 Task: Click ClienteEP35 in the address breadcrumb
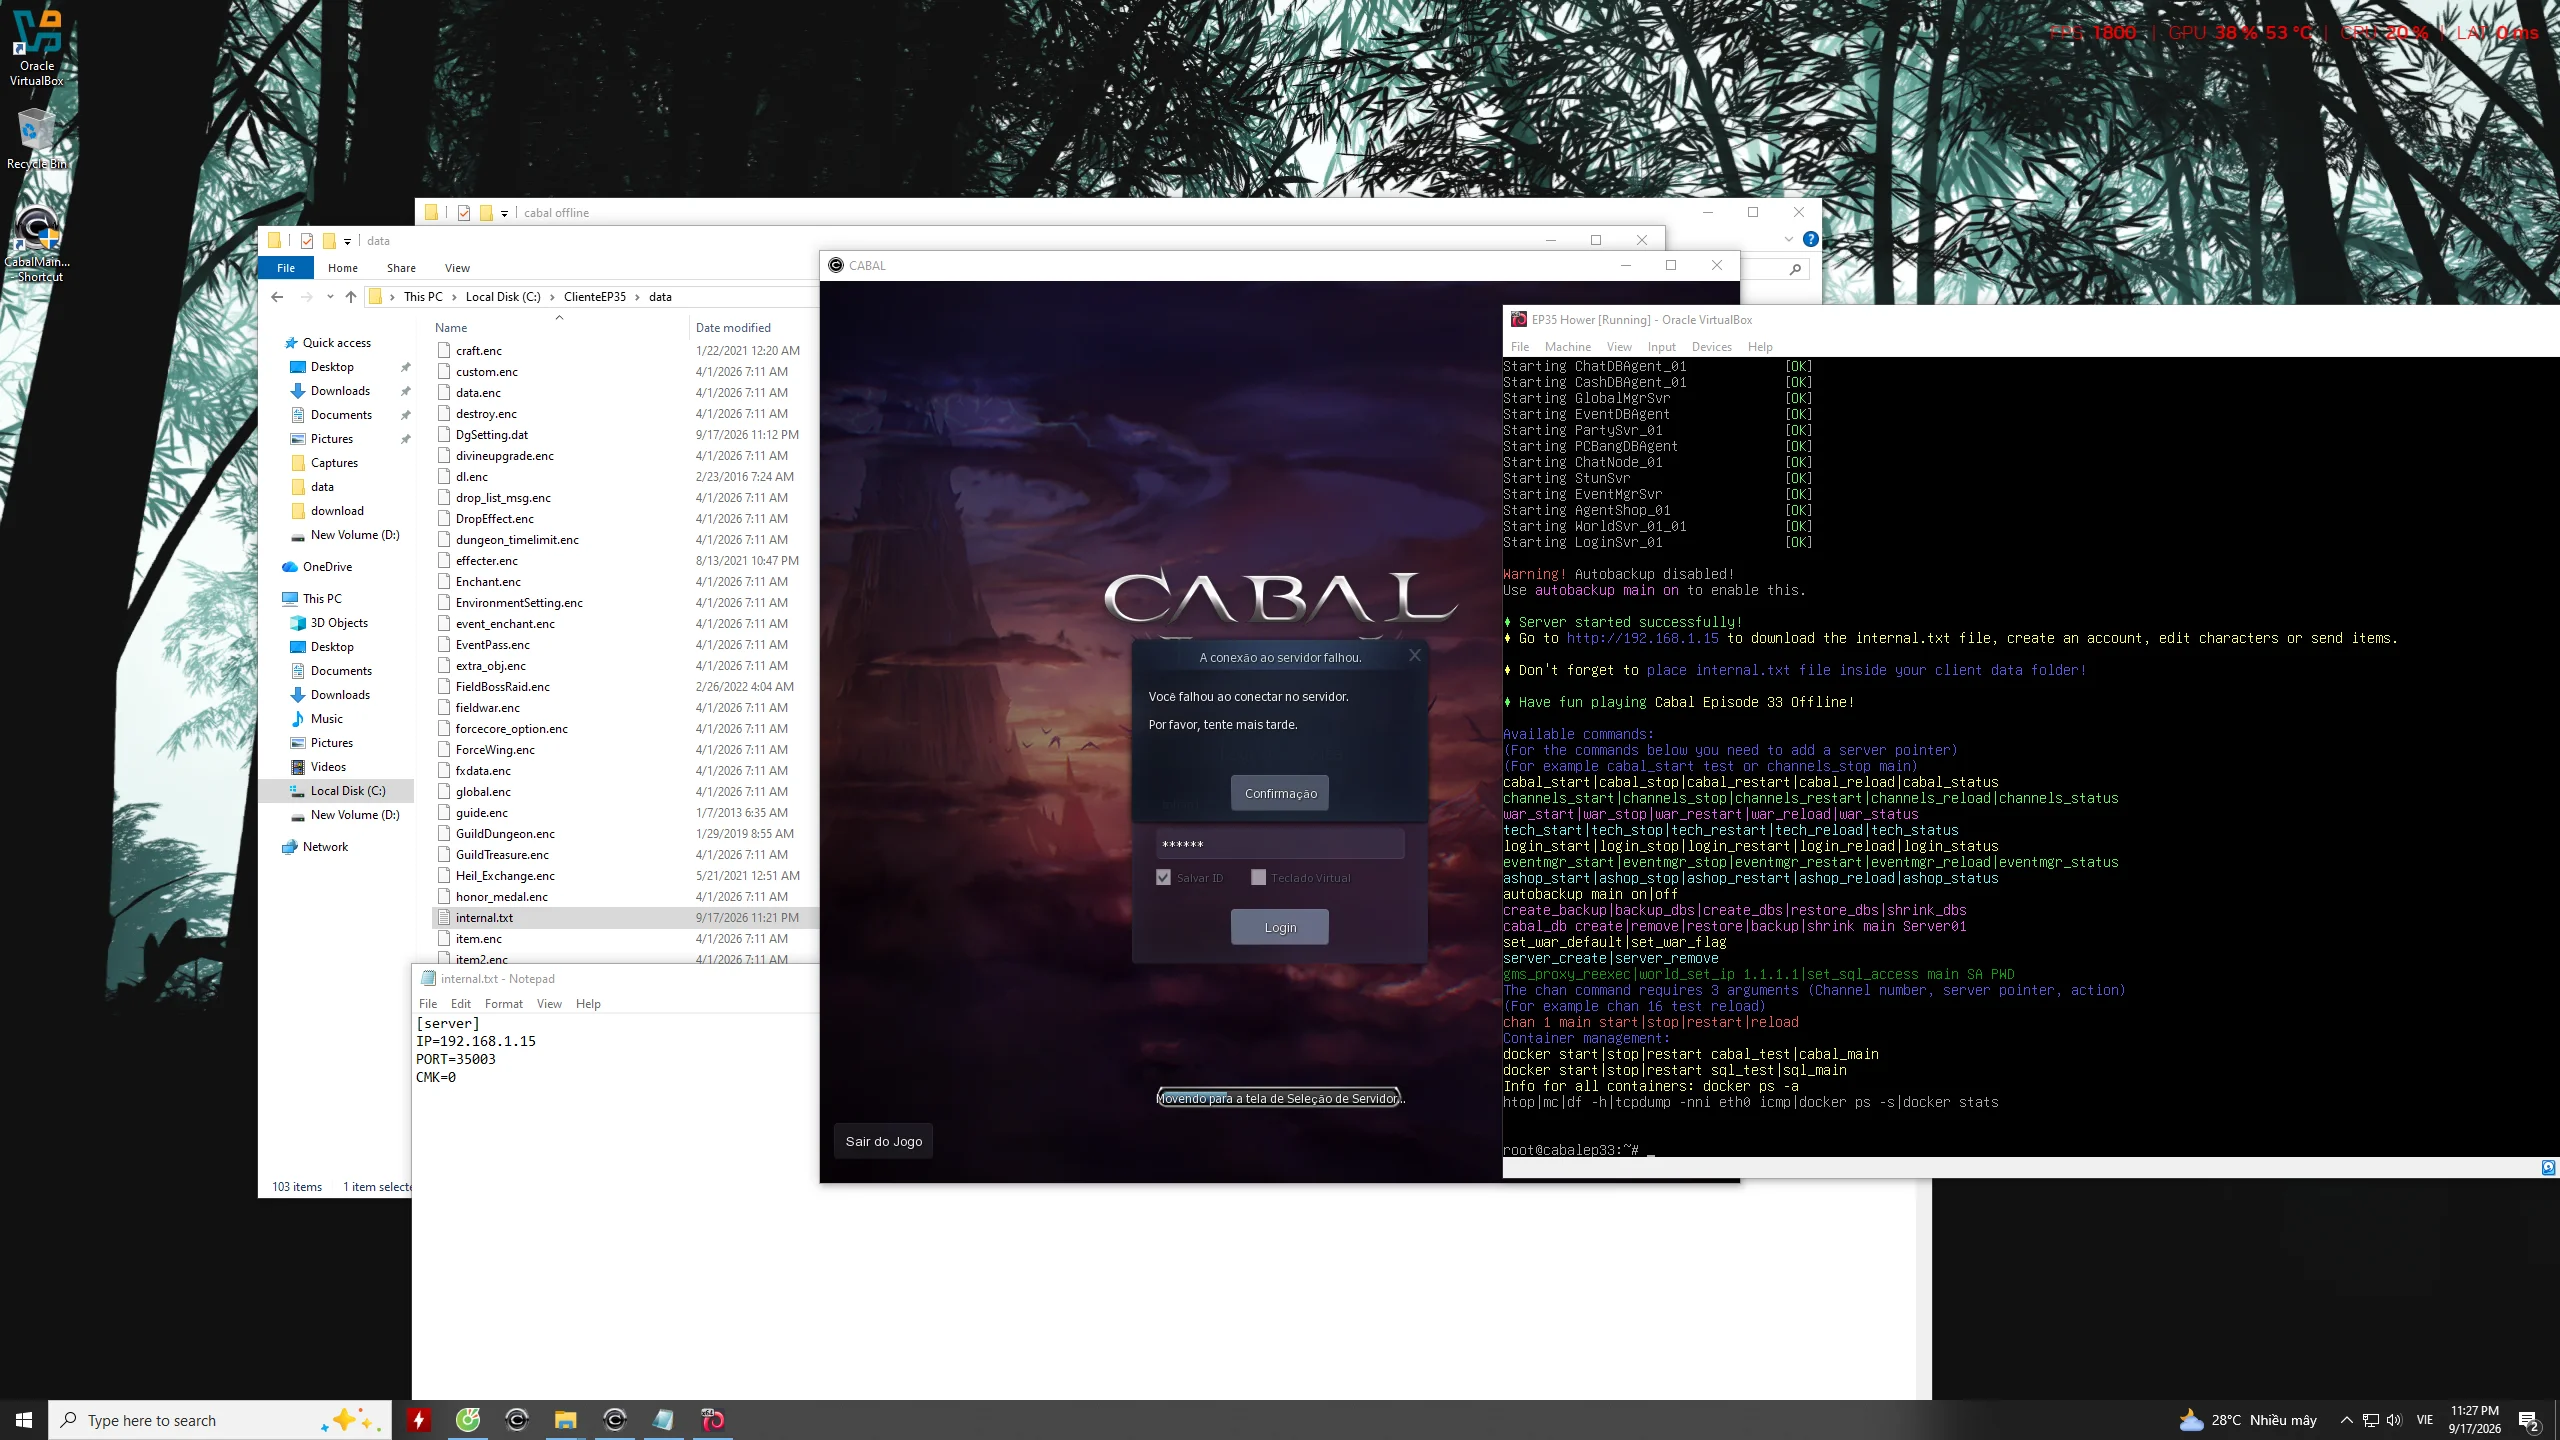[x=595, y=297]
